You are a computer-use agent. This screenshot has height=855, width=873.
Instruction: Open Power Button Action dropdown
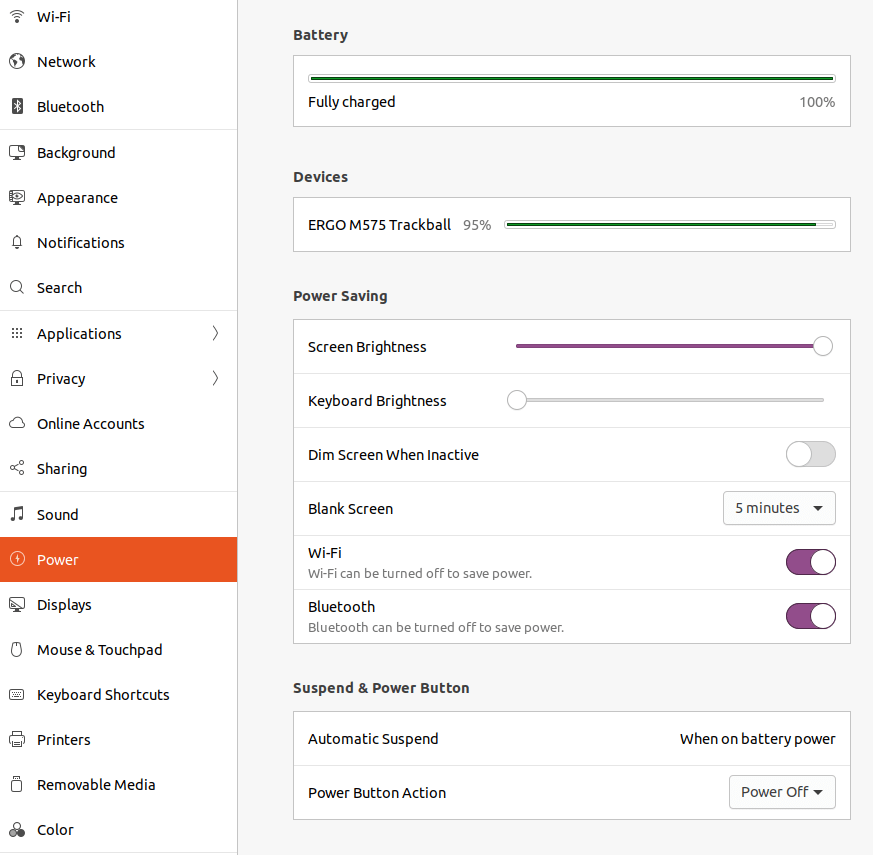coord(782,792)
